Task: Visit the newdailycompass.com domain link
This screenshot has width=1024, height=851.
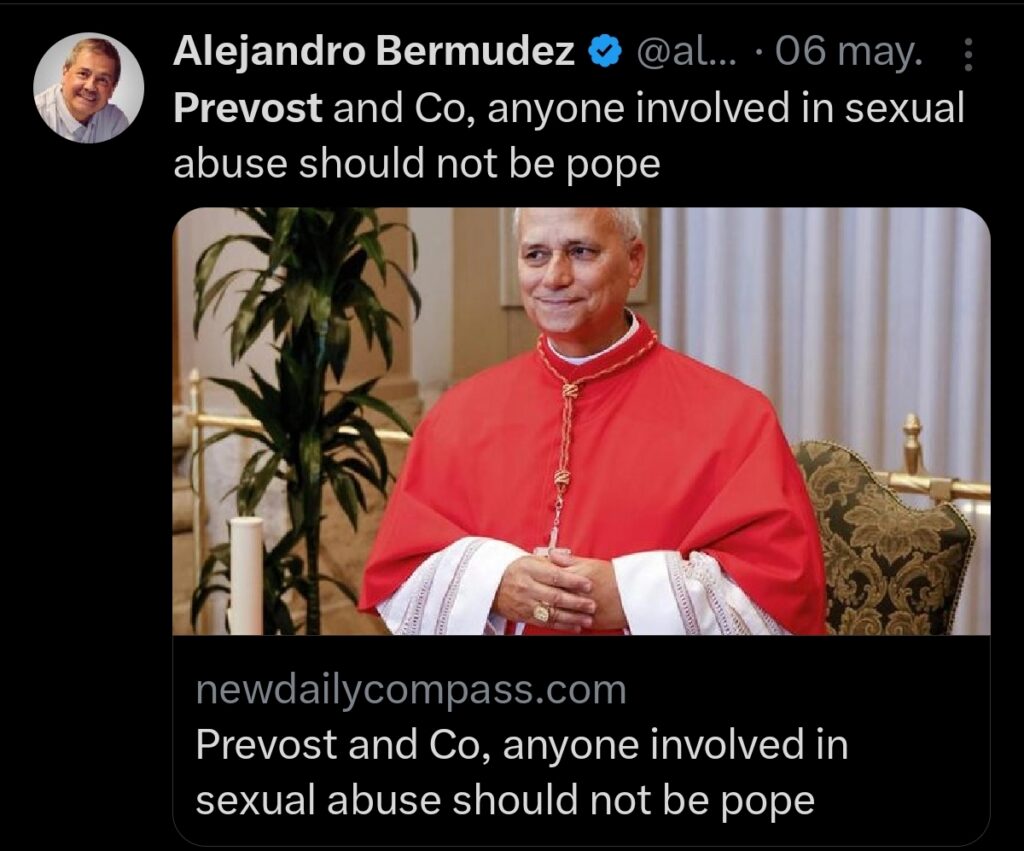Action: coord(411,690)
